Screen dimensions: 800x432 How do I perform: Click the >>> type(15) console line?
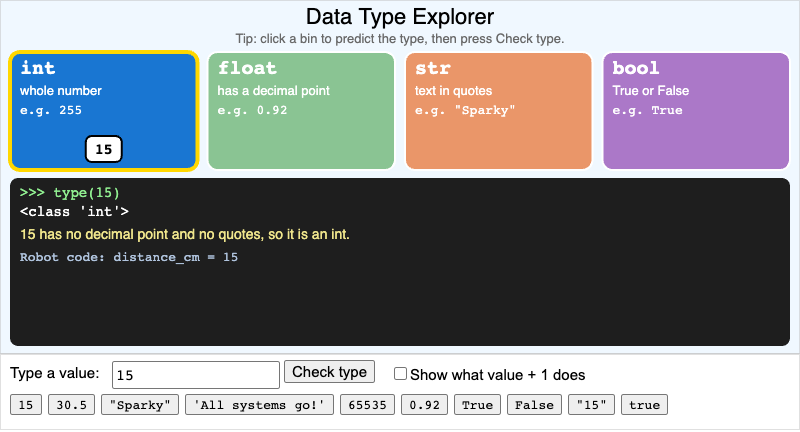pyautogui.click(x=69, y=193)
